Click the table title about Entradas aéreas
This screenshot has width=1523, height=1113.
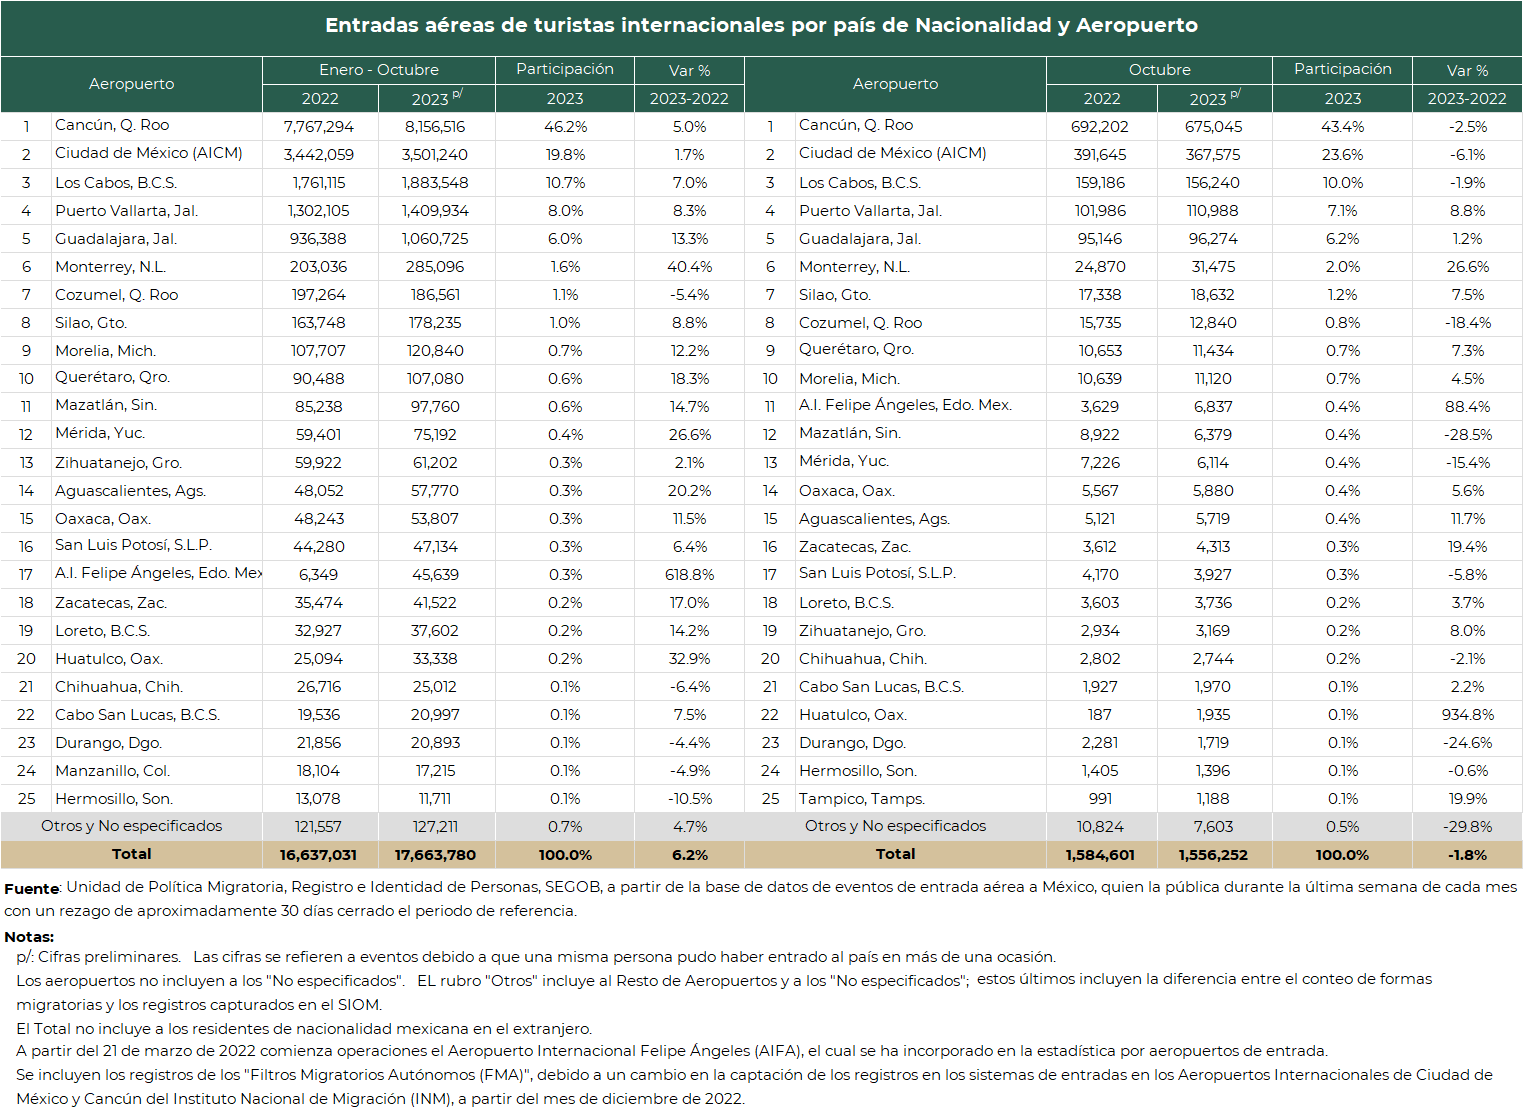(x=761, y=26)
